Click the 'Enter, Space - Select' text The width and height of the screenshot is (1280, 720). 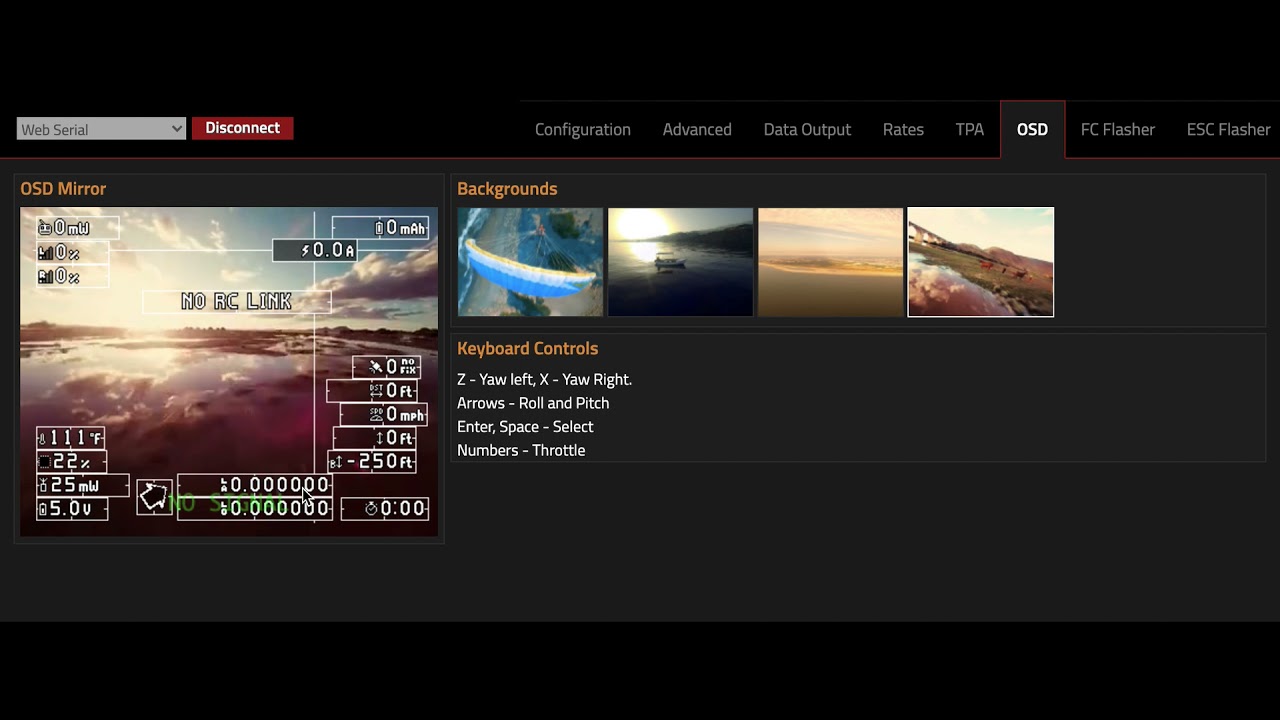(525, 426)
